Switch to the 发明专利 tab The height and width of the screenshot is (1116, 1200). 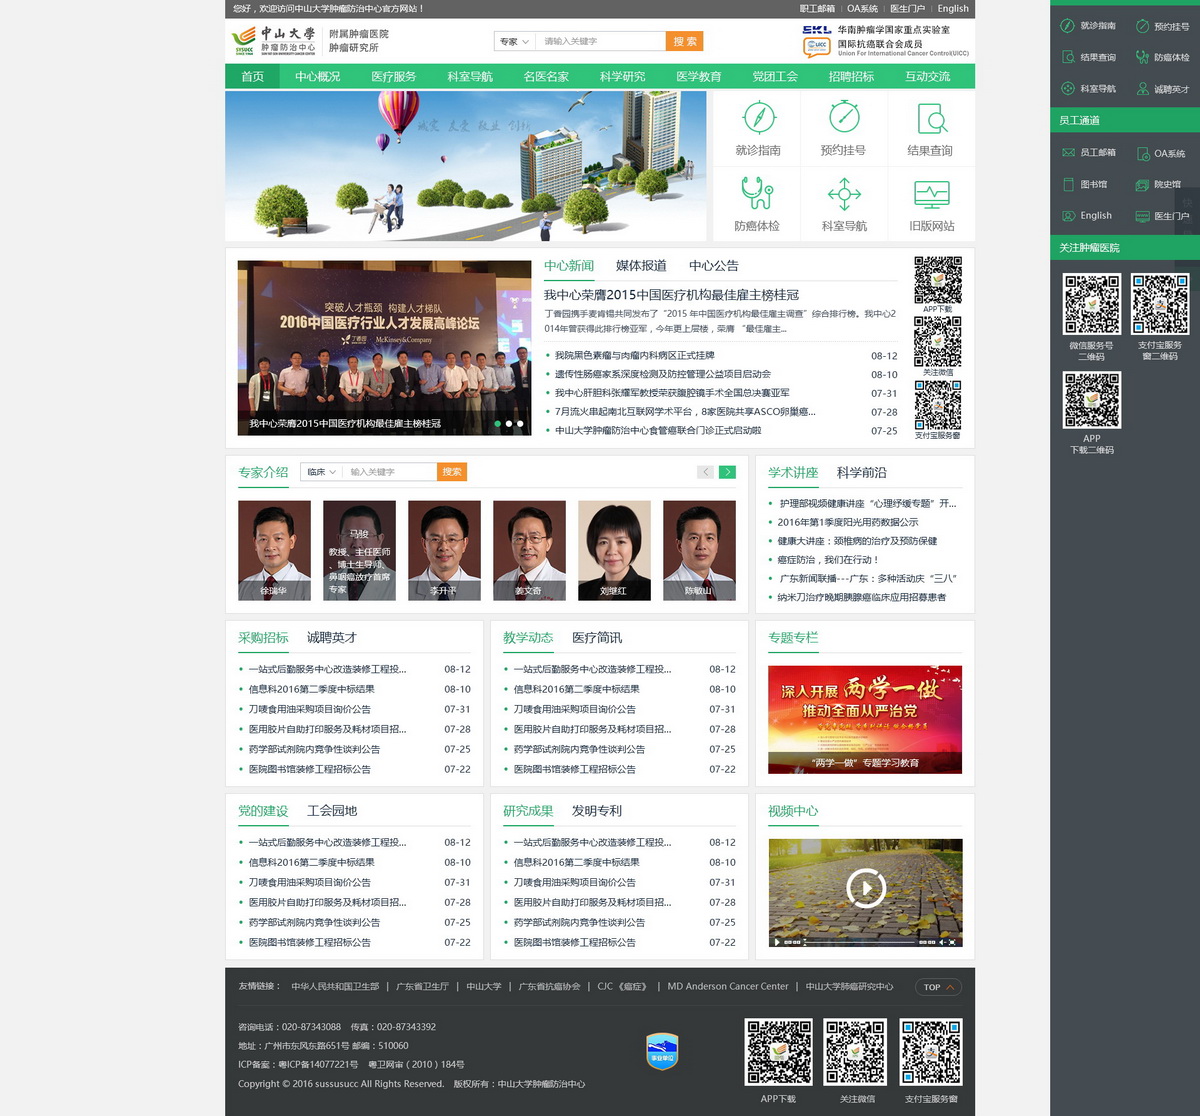coord(597,811)
